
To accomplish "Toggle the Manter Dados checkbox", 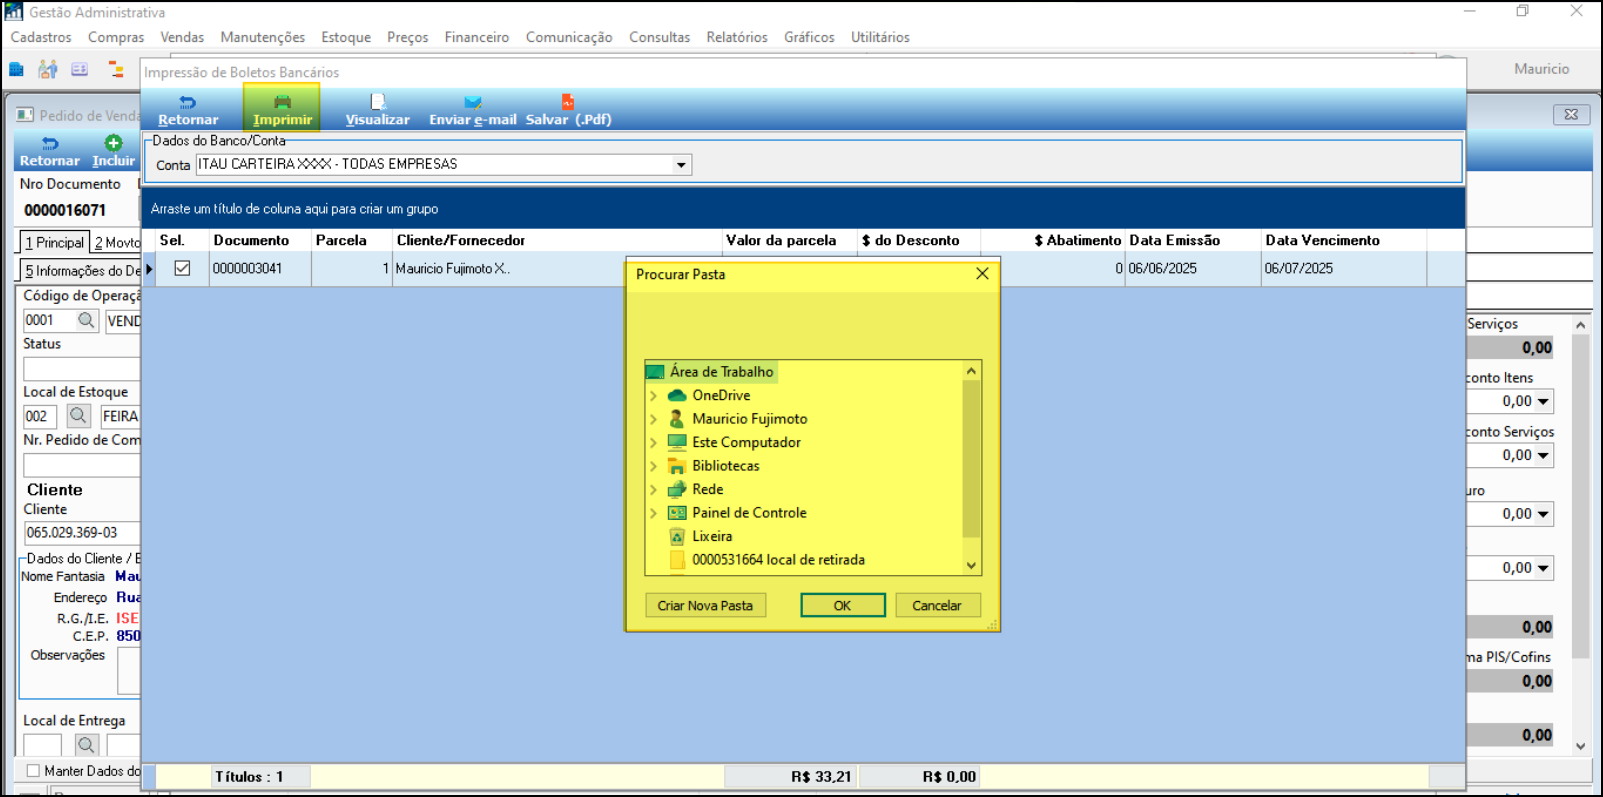I will coord(34,770).
